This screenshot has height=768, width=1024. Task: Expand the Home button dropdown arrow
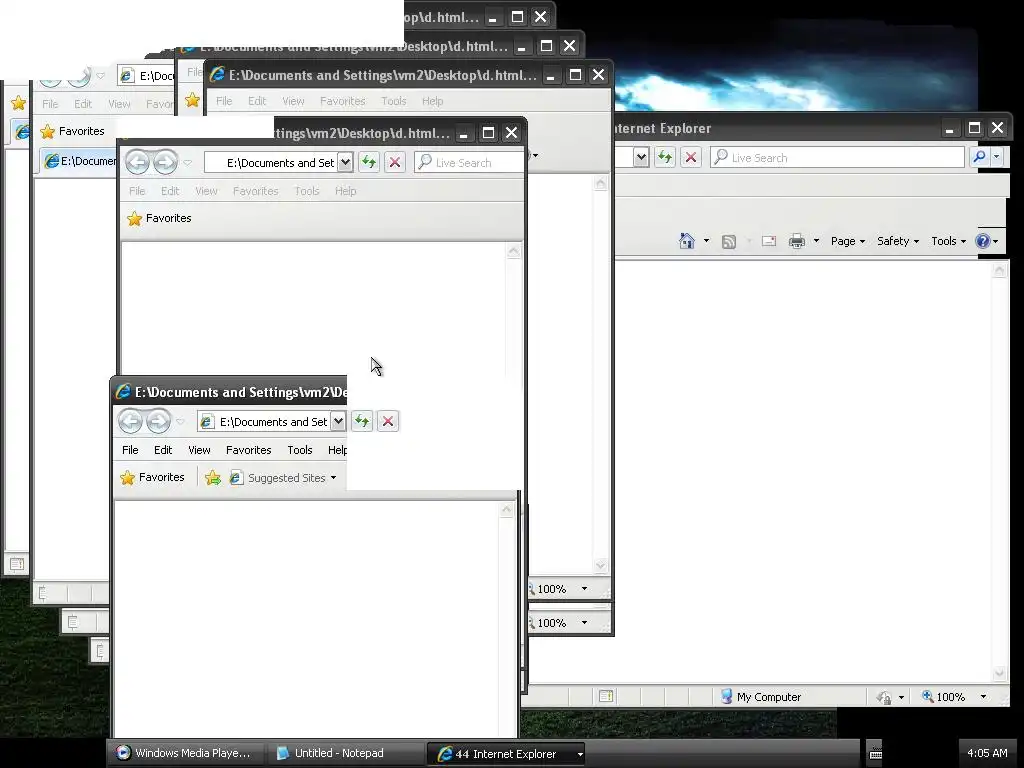point(706,241)
